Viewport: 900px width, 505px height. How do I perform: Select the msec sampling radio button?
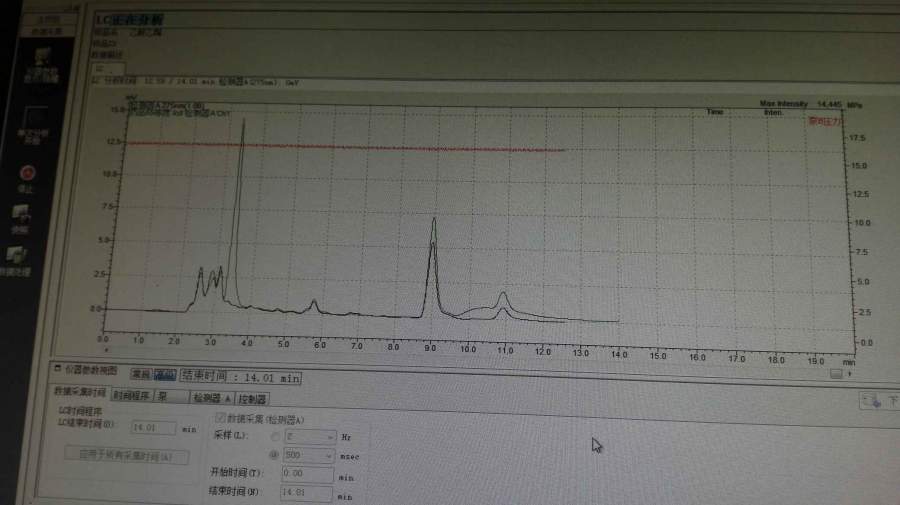[x=274, y=454]
